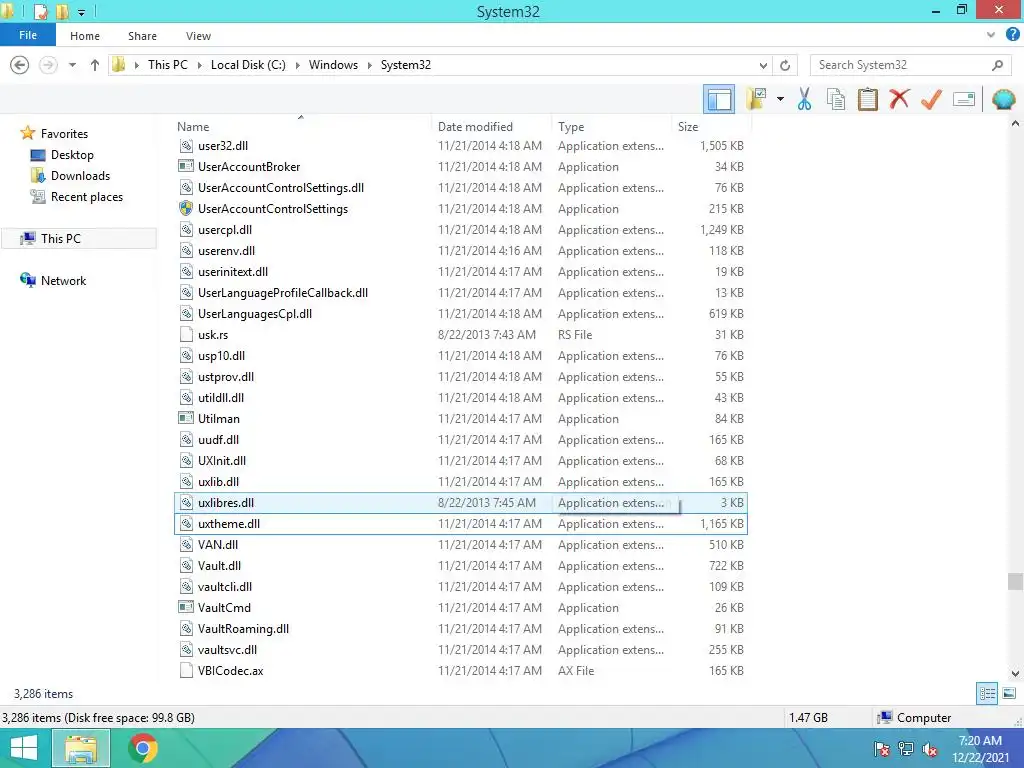Sort by the Size column header
This screenshot has height=768, width=1024.
click(688, 127)
